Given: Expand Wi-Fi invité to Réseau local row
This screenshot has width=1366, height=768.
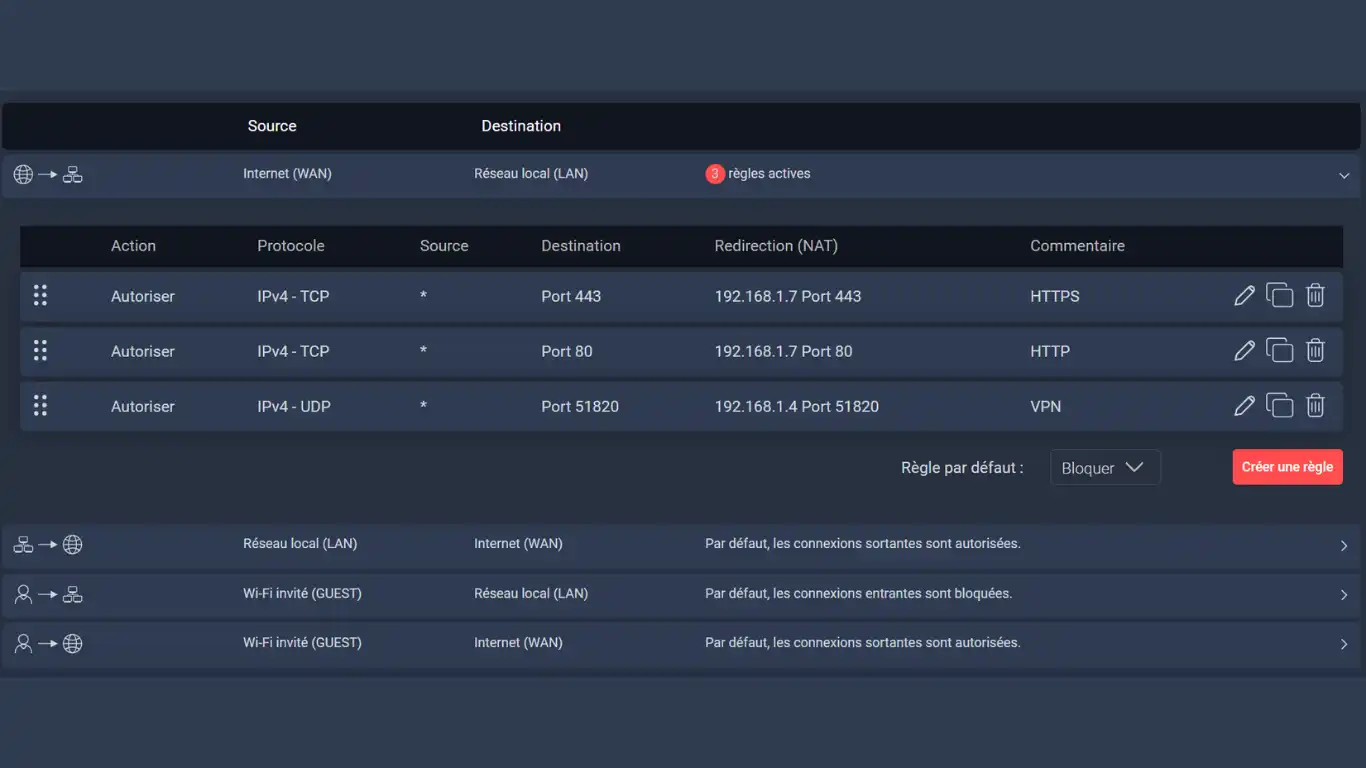Looking at the screenshot, I should click(1343, 595).
